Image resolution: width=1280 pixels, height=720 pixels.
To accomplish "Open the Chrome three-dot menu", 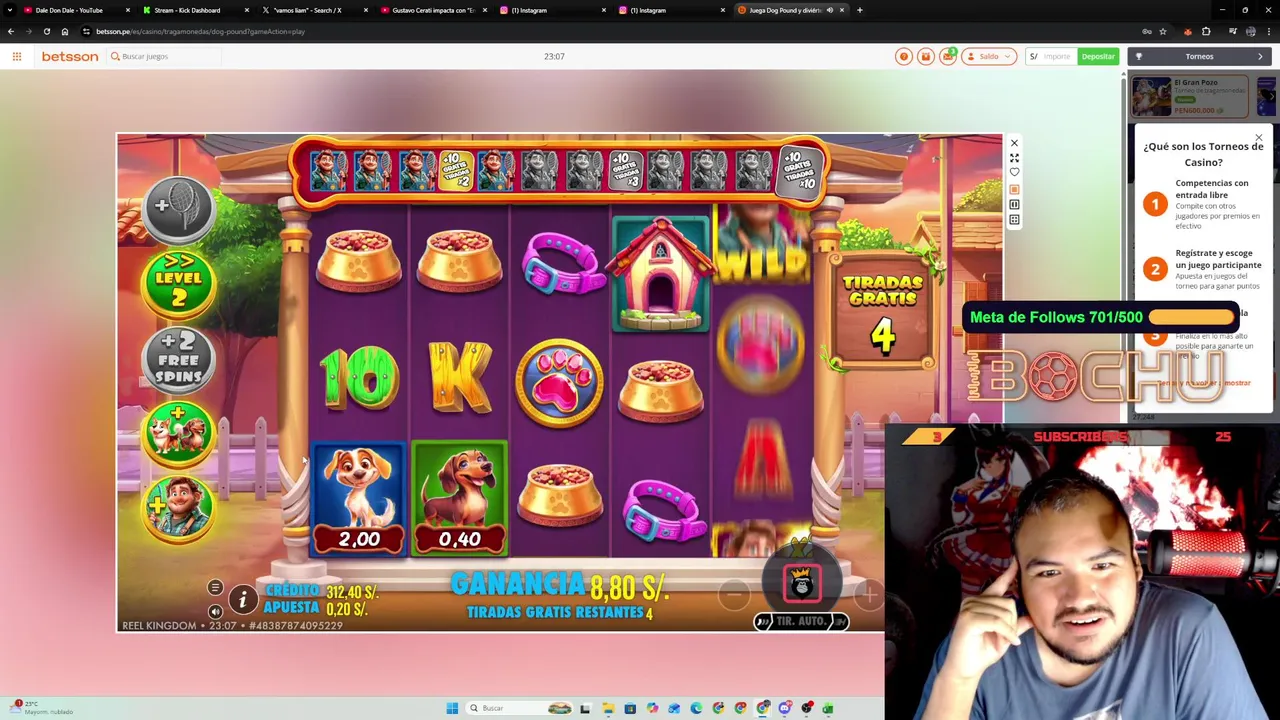I will 1268,31.
